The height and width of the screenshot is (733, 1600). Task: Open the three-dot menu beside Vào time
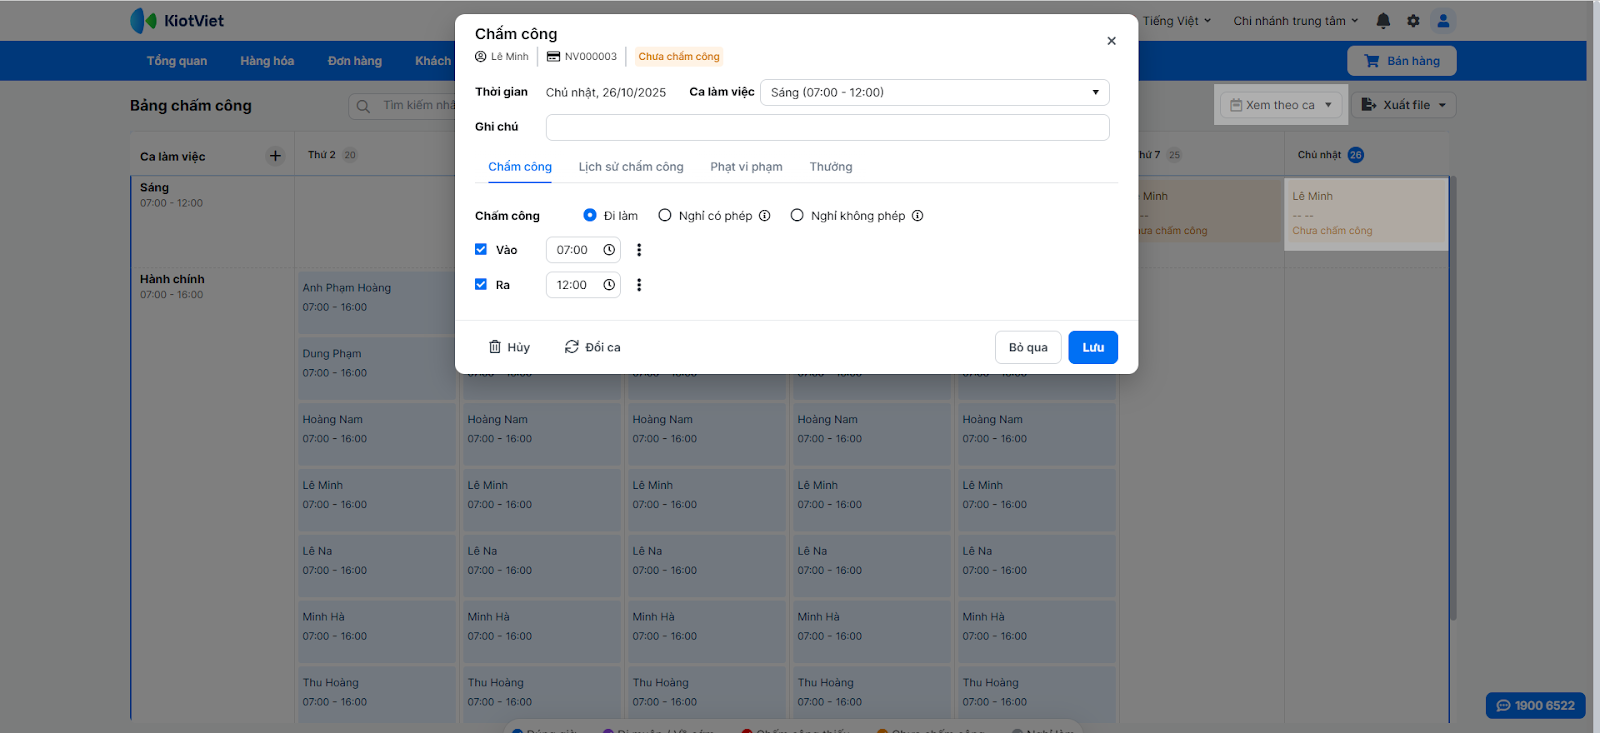click(639, 250)
